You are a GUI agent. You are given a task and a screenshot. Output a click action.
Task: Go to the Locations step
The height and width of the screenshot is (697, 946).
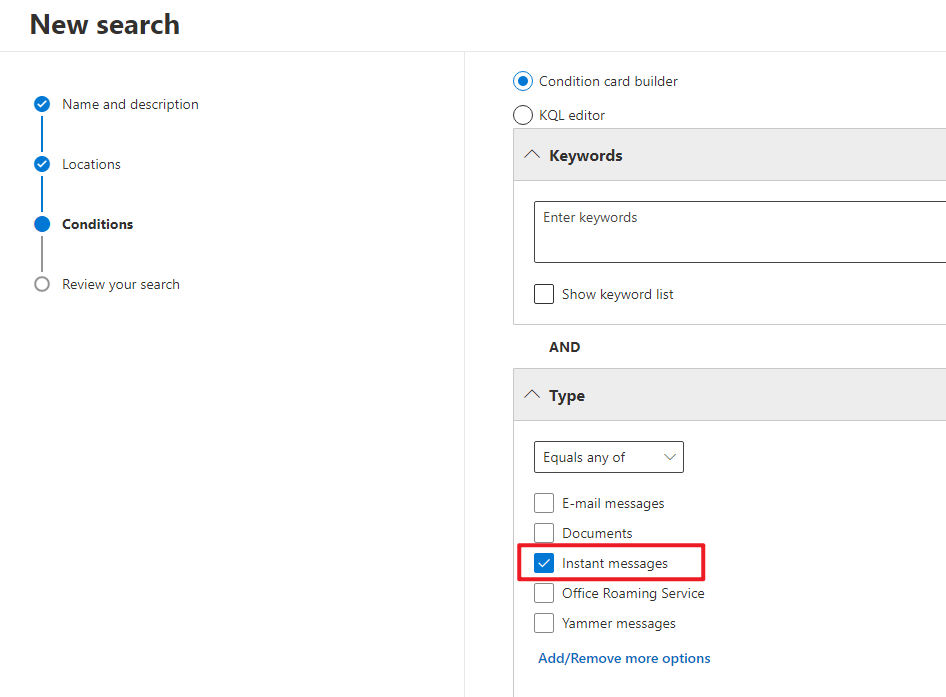point(93,164)
